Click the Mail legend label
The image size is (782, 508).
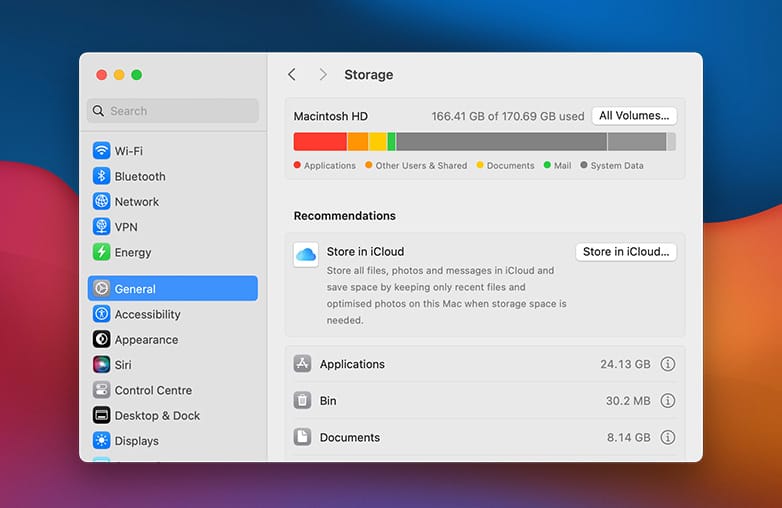pyautogui.click(x=563, y=166)
